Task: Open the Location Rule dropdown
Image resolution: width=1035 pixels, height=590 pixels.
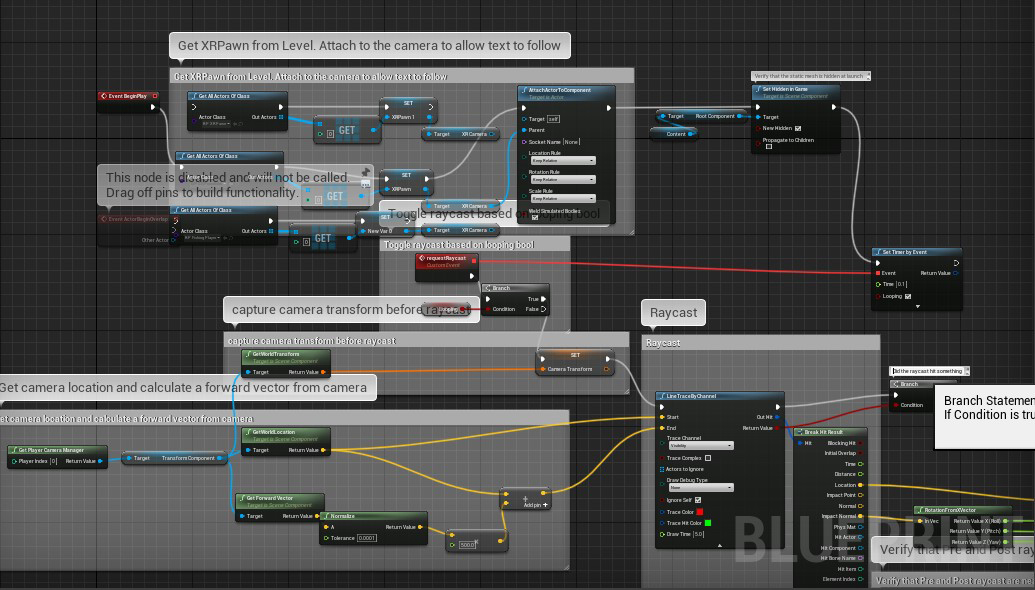Action: (562, 160)
